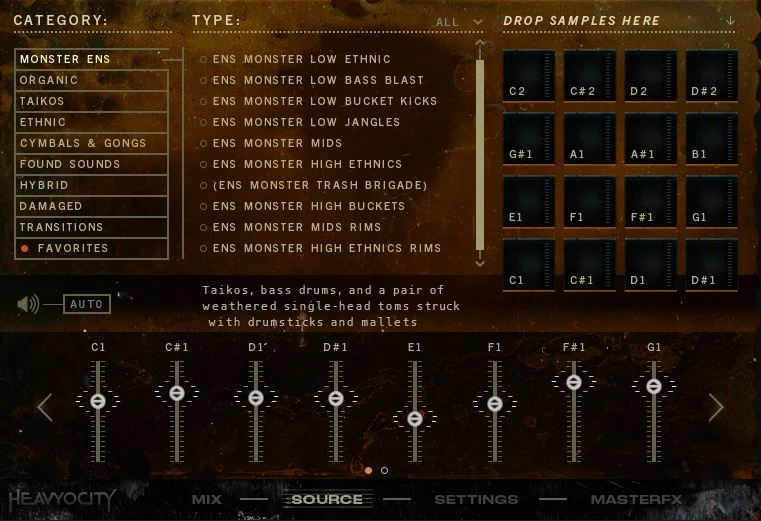
Task: Select the D1 sample pad
Action: point(650,265)
